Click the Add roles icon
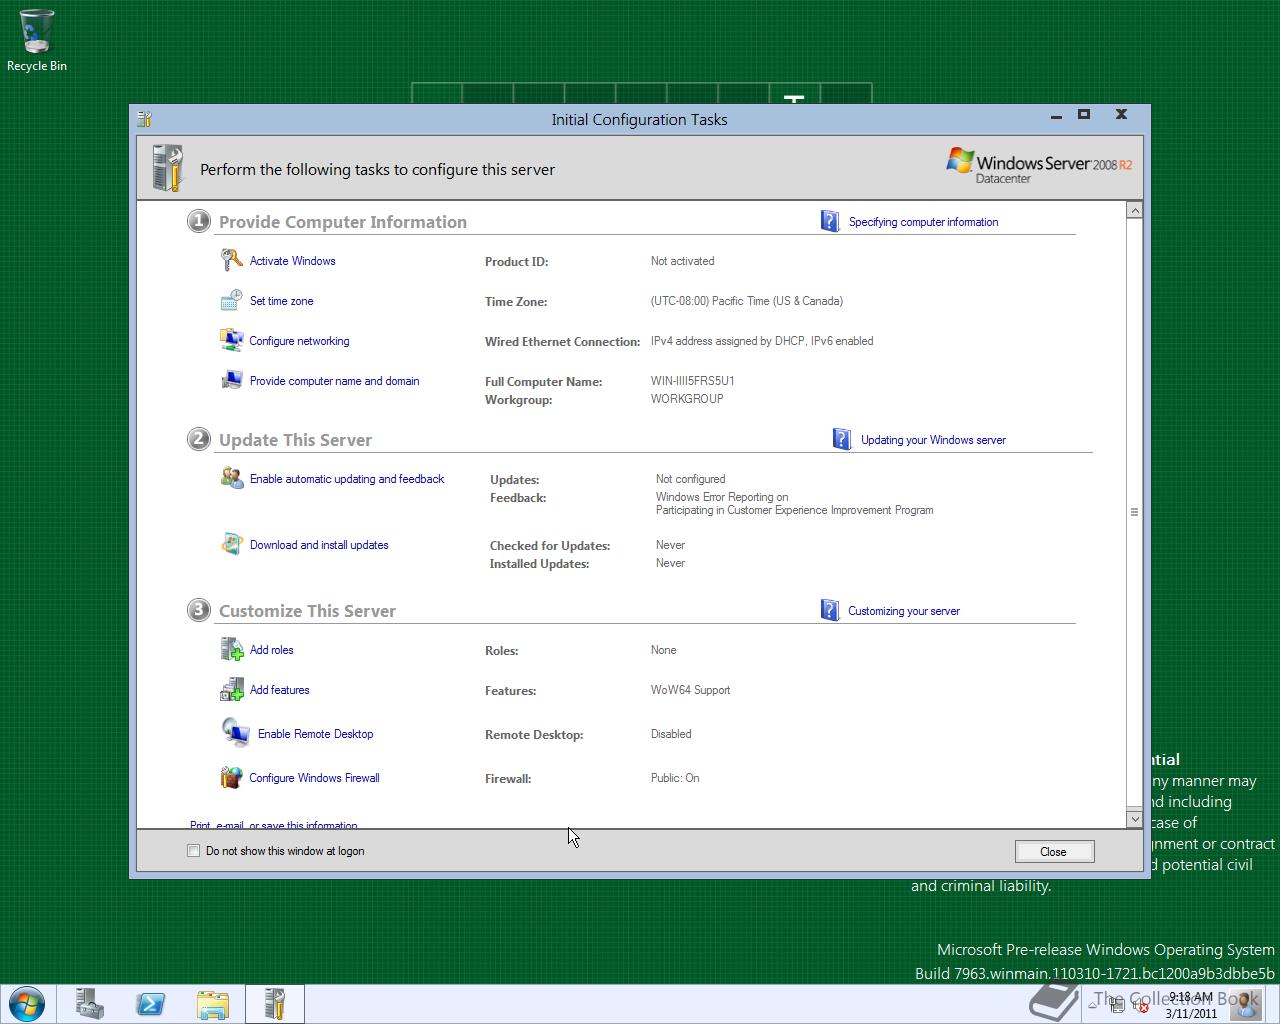Image resolution: width=1280 pixels, height=1024 pixels. (x=232, y=649)
